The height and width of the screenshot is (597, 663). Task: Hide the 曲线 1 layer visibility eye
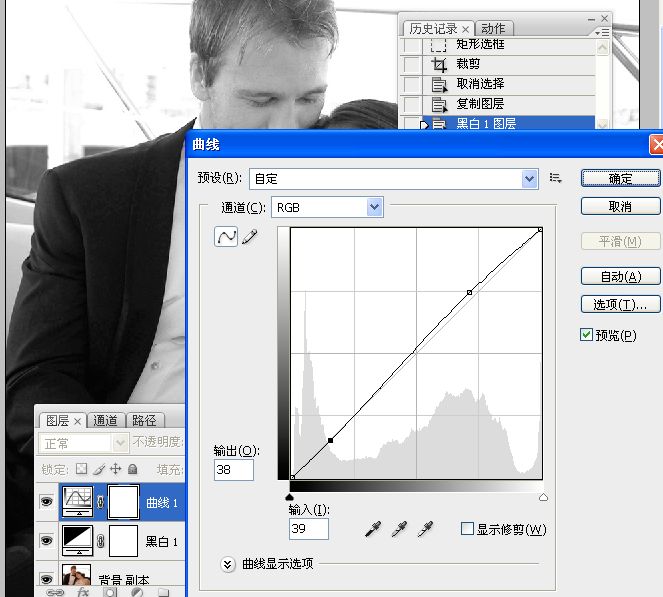(x=47, y=501)
